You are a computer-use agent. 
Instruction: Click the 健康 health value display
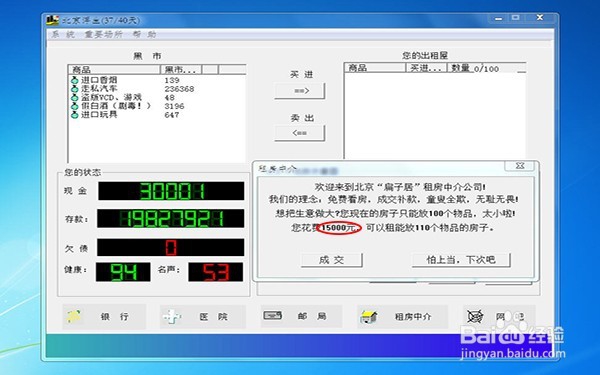(x=123, y=272)
